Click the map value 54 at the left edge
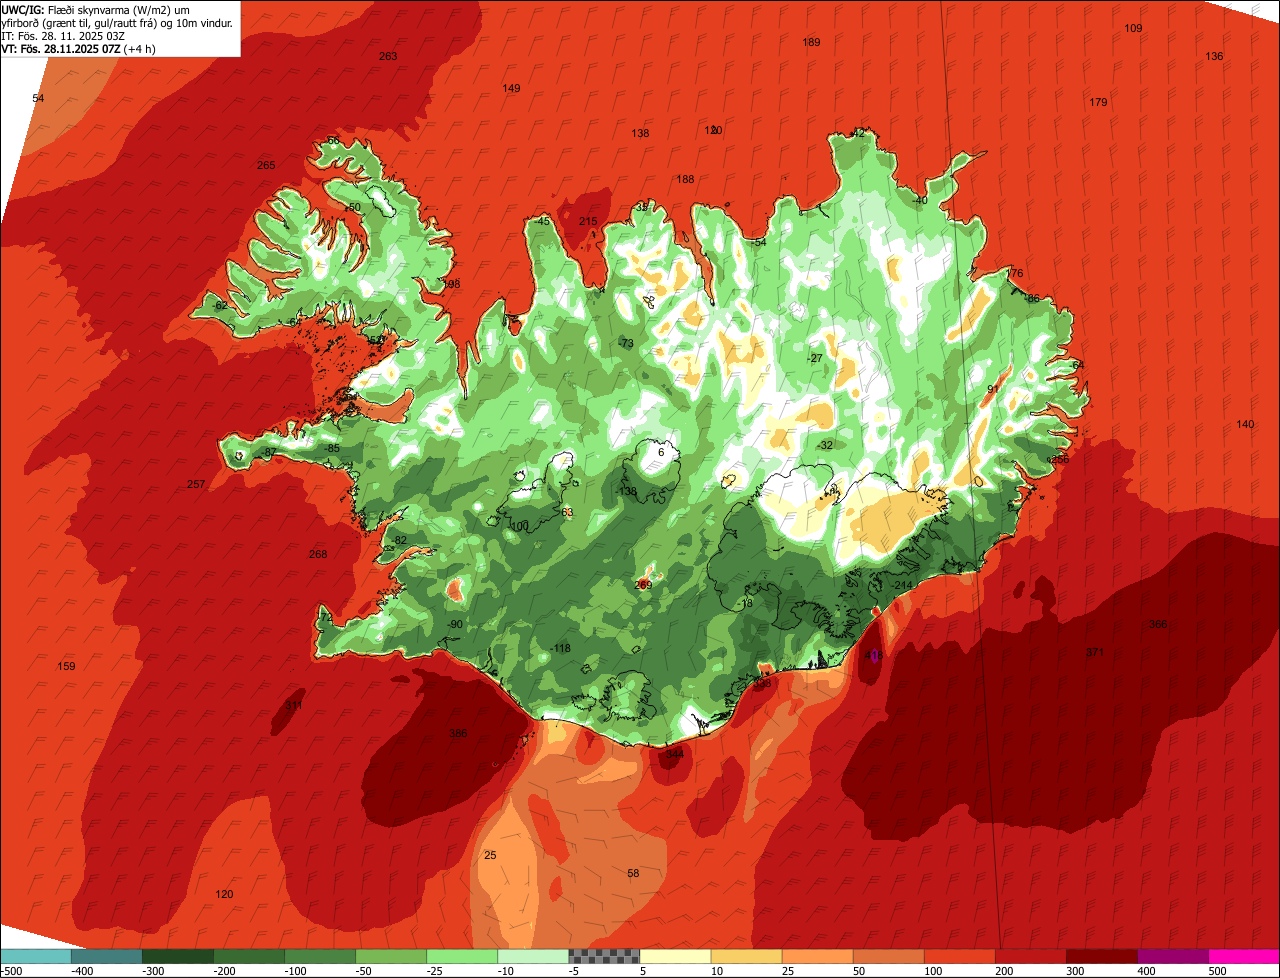The height and width of the screenshot is (978, 1280). coord(38,98)
